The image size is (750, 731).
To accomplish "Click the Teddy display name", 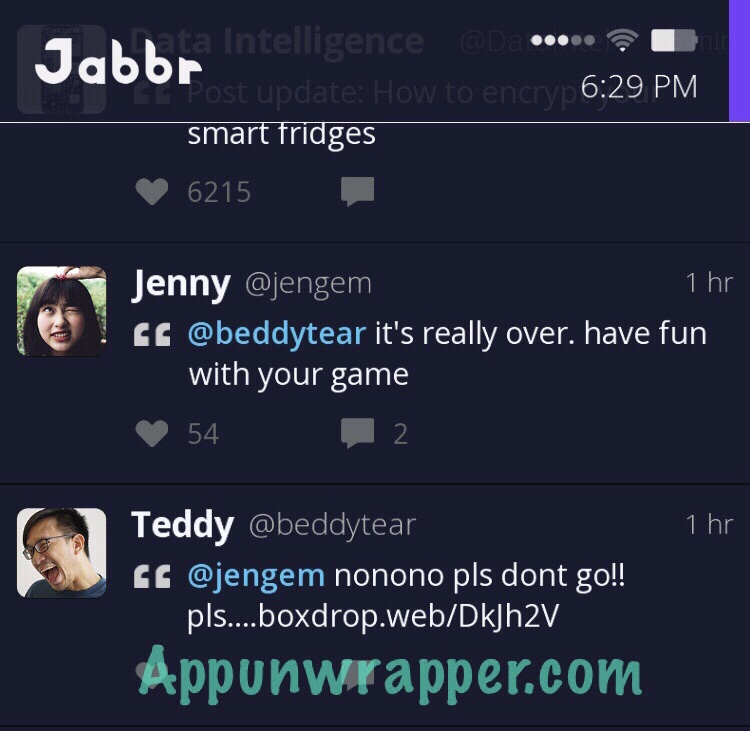I will (182, 526).
